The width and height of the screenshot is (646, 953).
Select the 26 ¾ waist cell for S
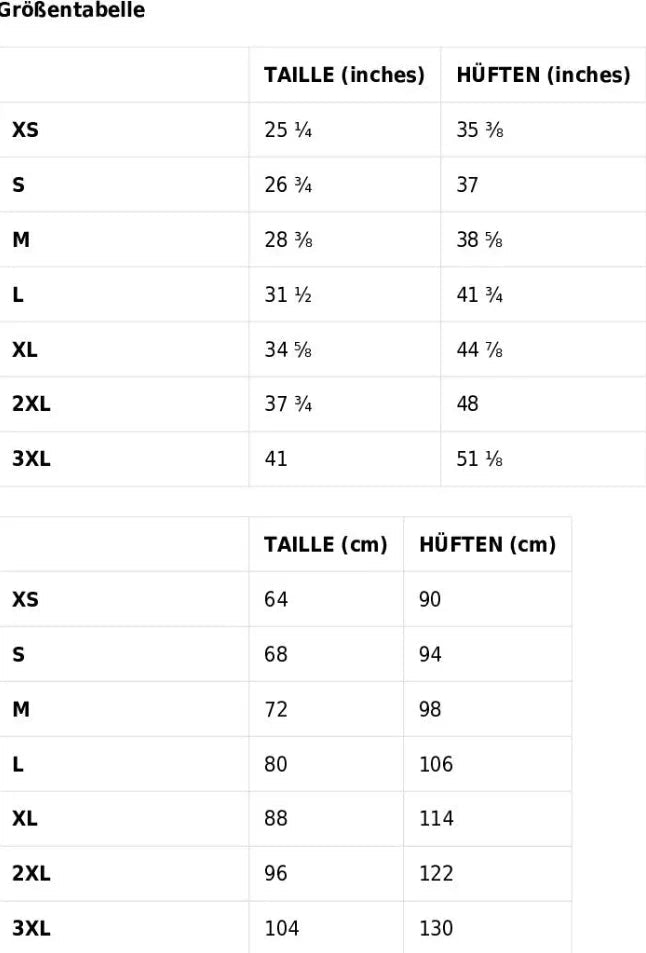[x=288, y=185]
